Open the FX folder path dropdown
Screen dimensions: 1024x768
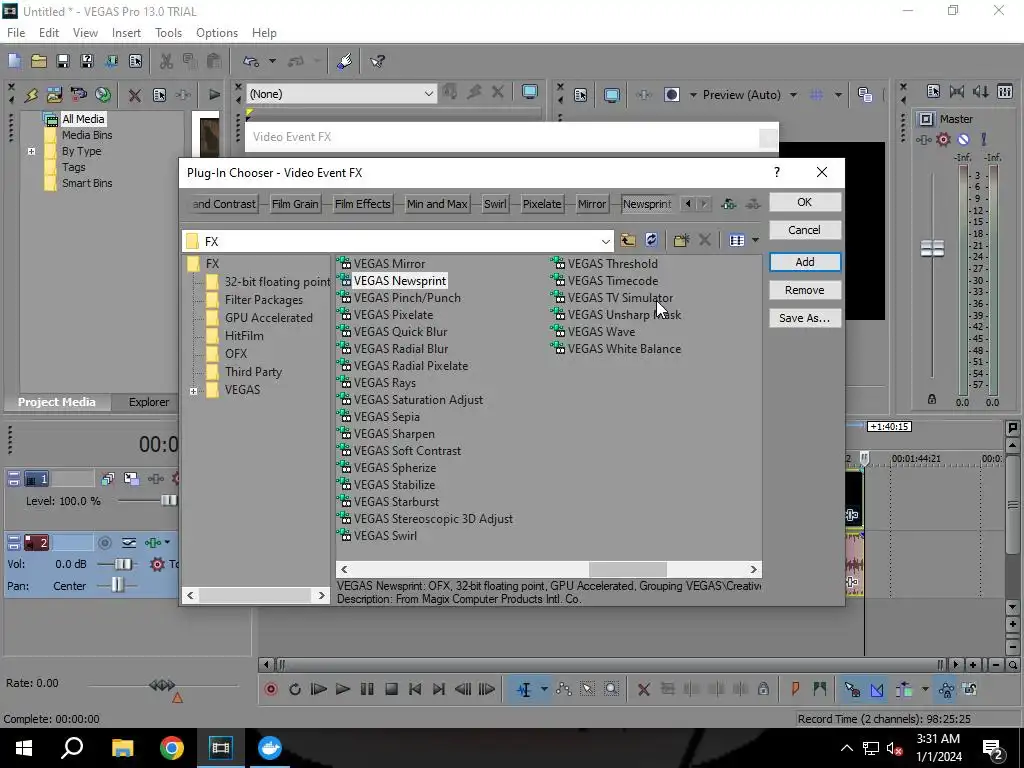(605, 242)
